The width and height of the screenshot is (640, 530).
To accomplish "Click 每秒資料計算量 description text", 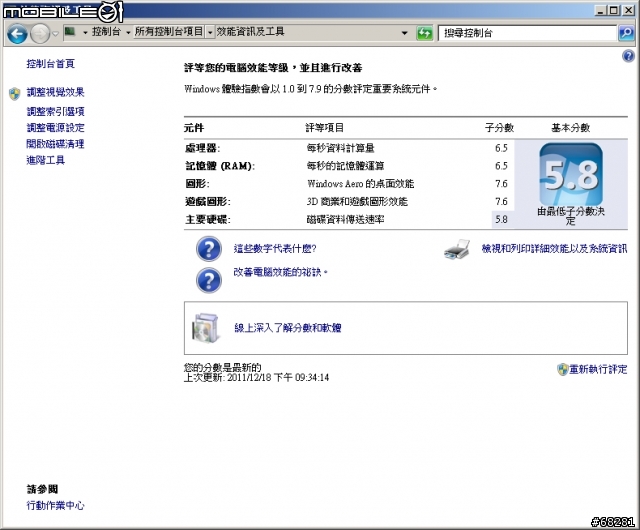I will tap(340, 148).
